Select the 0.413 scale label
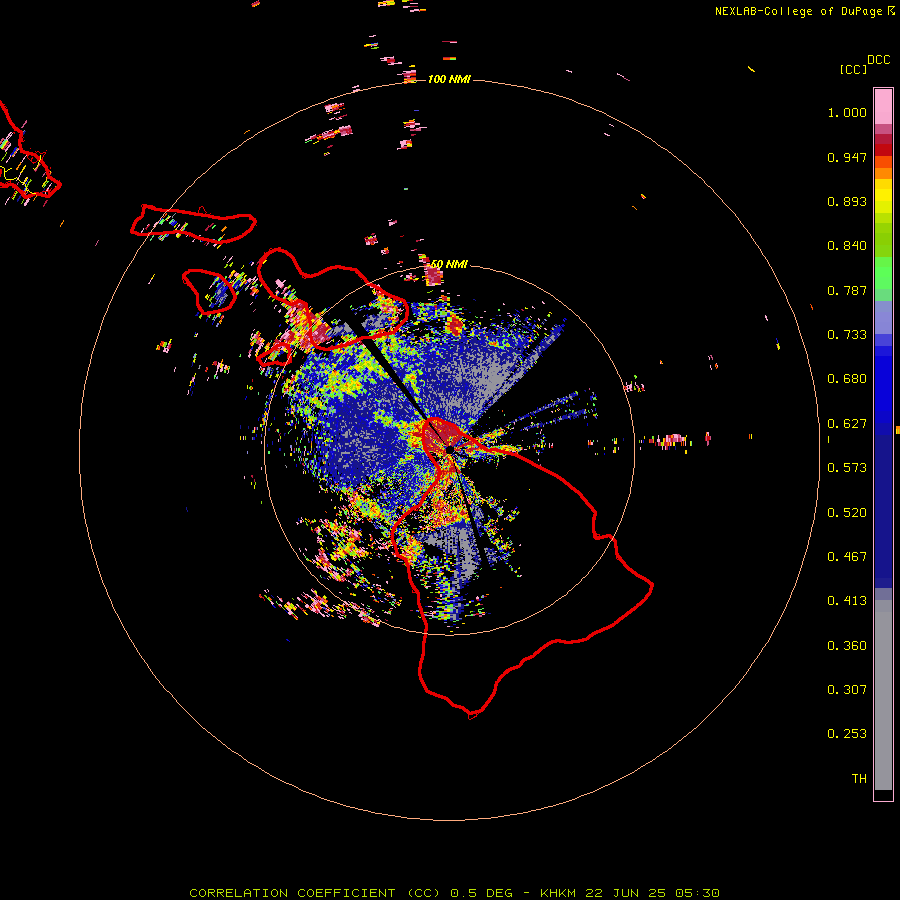This screenshot has height=900, width=900. (x=847, y=601)
